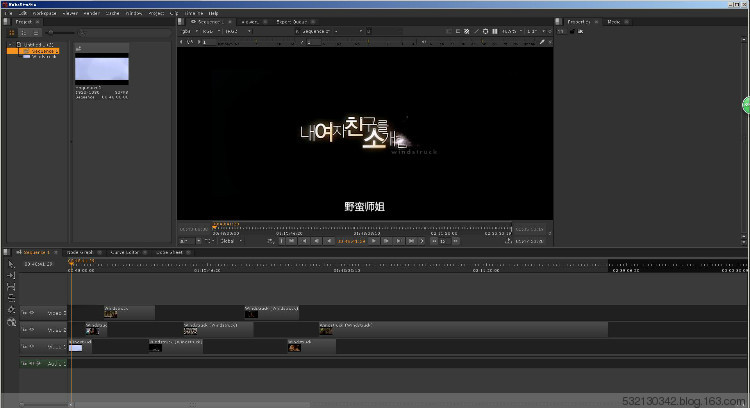This screenshot has width=750, height=408.
Task: Go to next edit point in viewer
Action: point(399,241)
